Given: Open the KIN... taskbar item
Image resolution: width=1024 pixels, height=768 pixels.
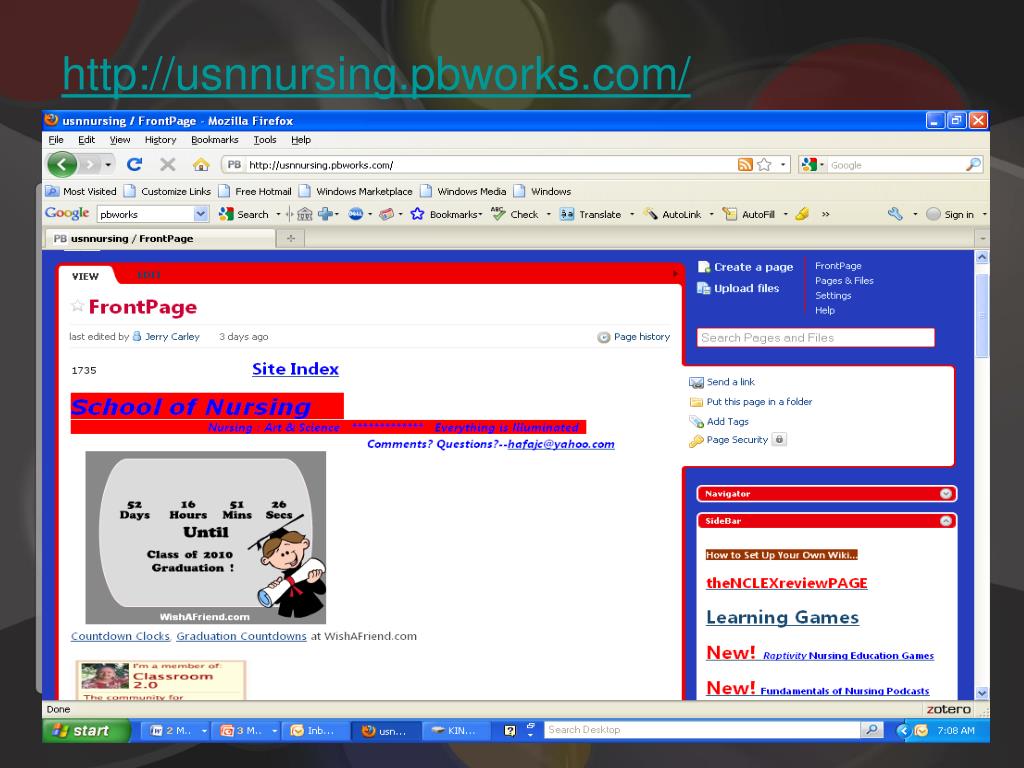Looking at the screenshot, I should point(455,731).
